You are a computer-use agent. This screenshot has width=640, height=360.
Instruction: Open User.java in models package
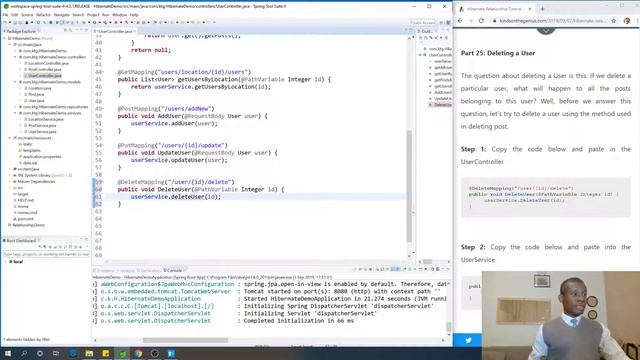[x=34, y=100]
